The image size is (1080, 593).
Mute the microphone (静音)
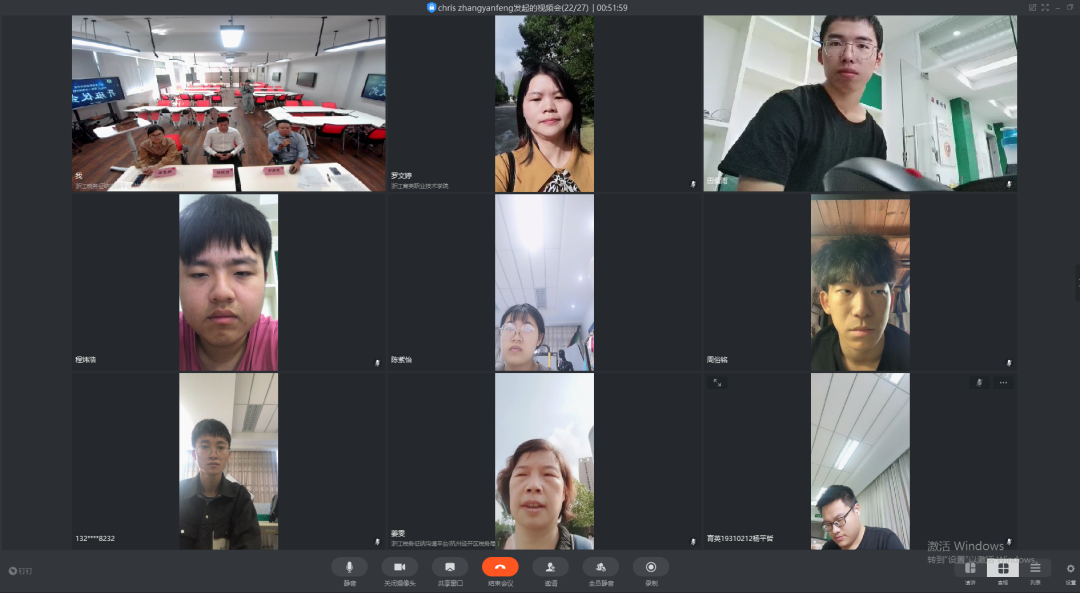tap(349, 567)
